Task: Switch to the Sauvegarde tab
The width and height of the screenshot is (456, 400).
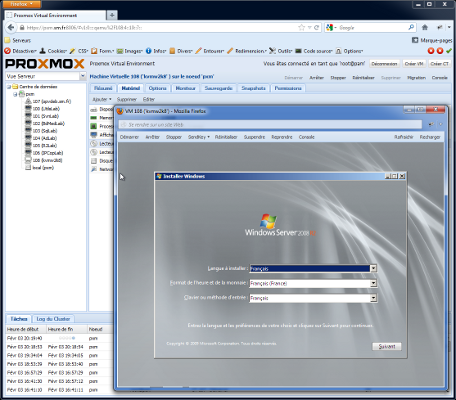Action: 218,88
